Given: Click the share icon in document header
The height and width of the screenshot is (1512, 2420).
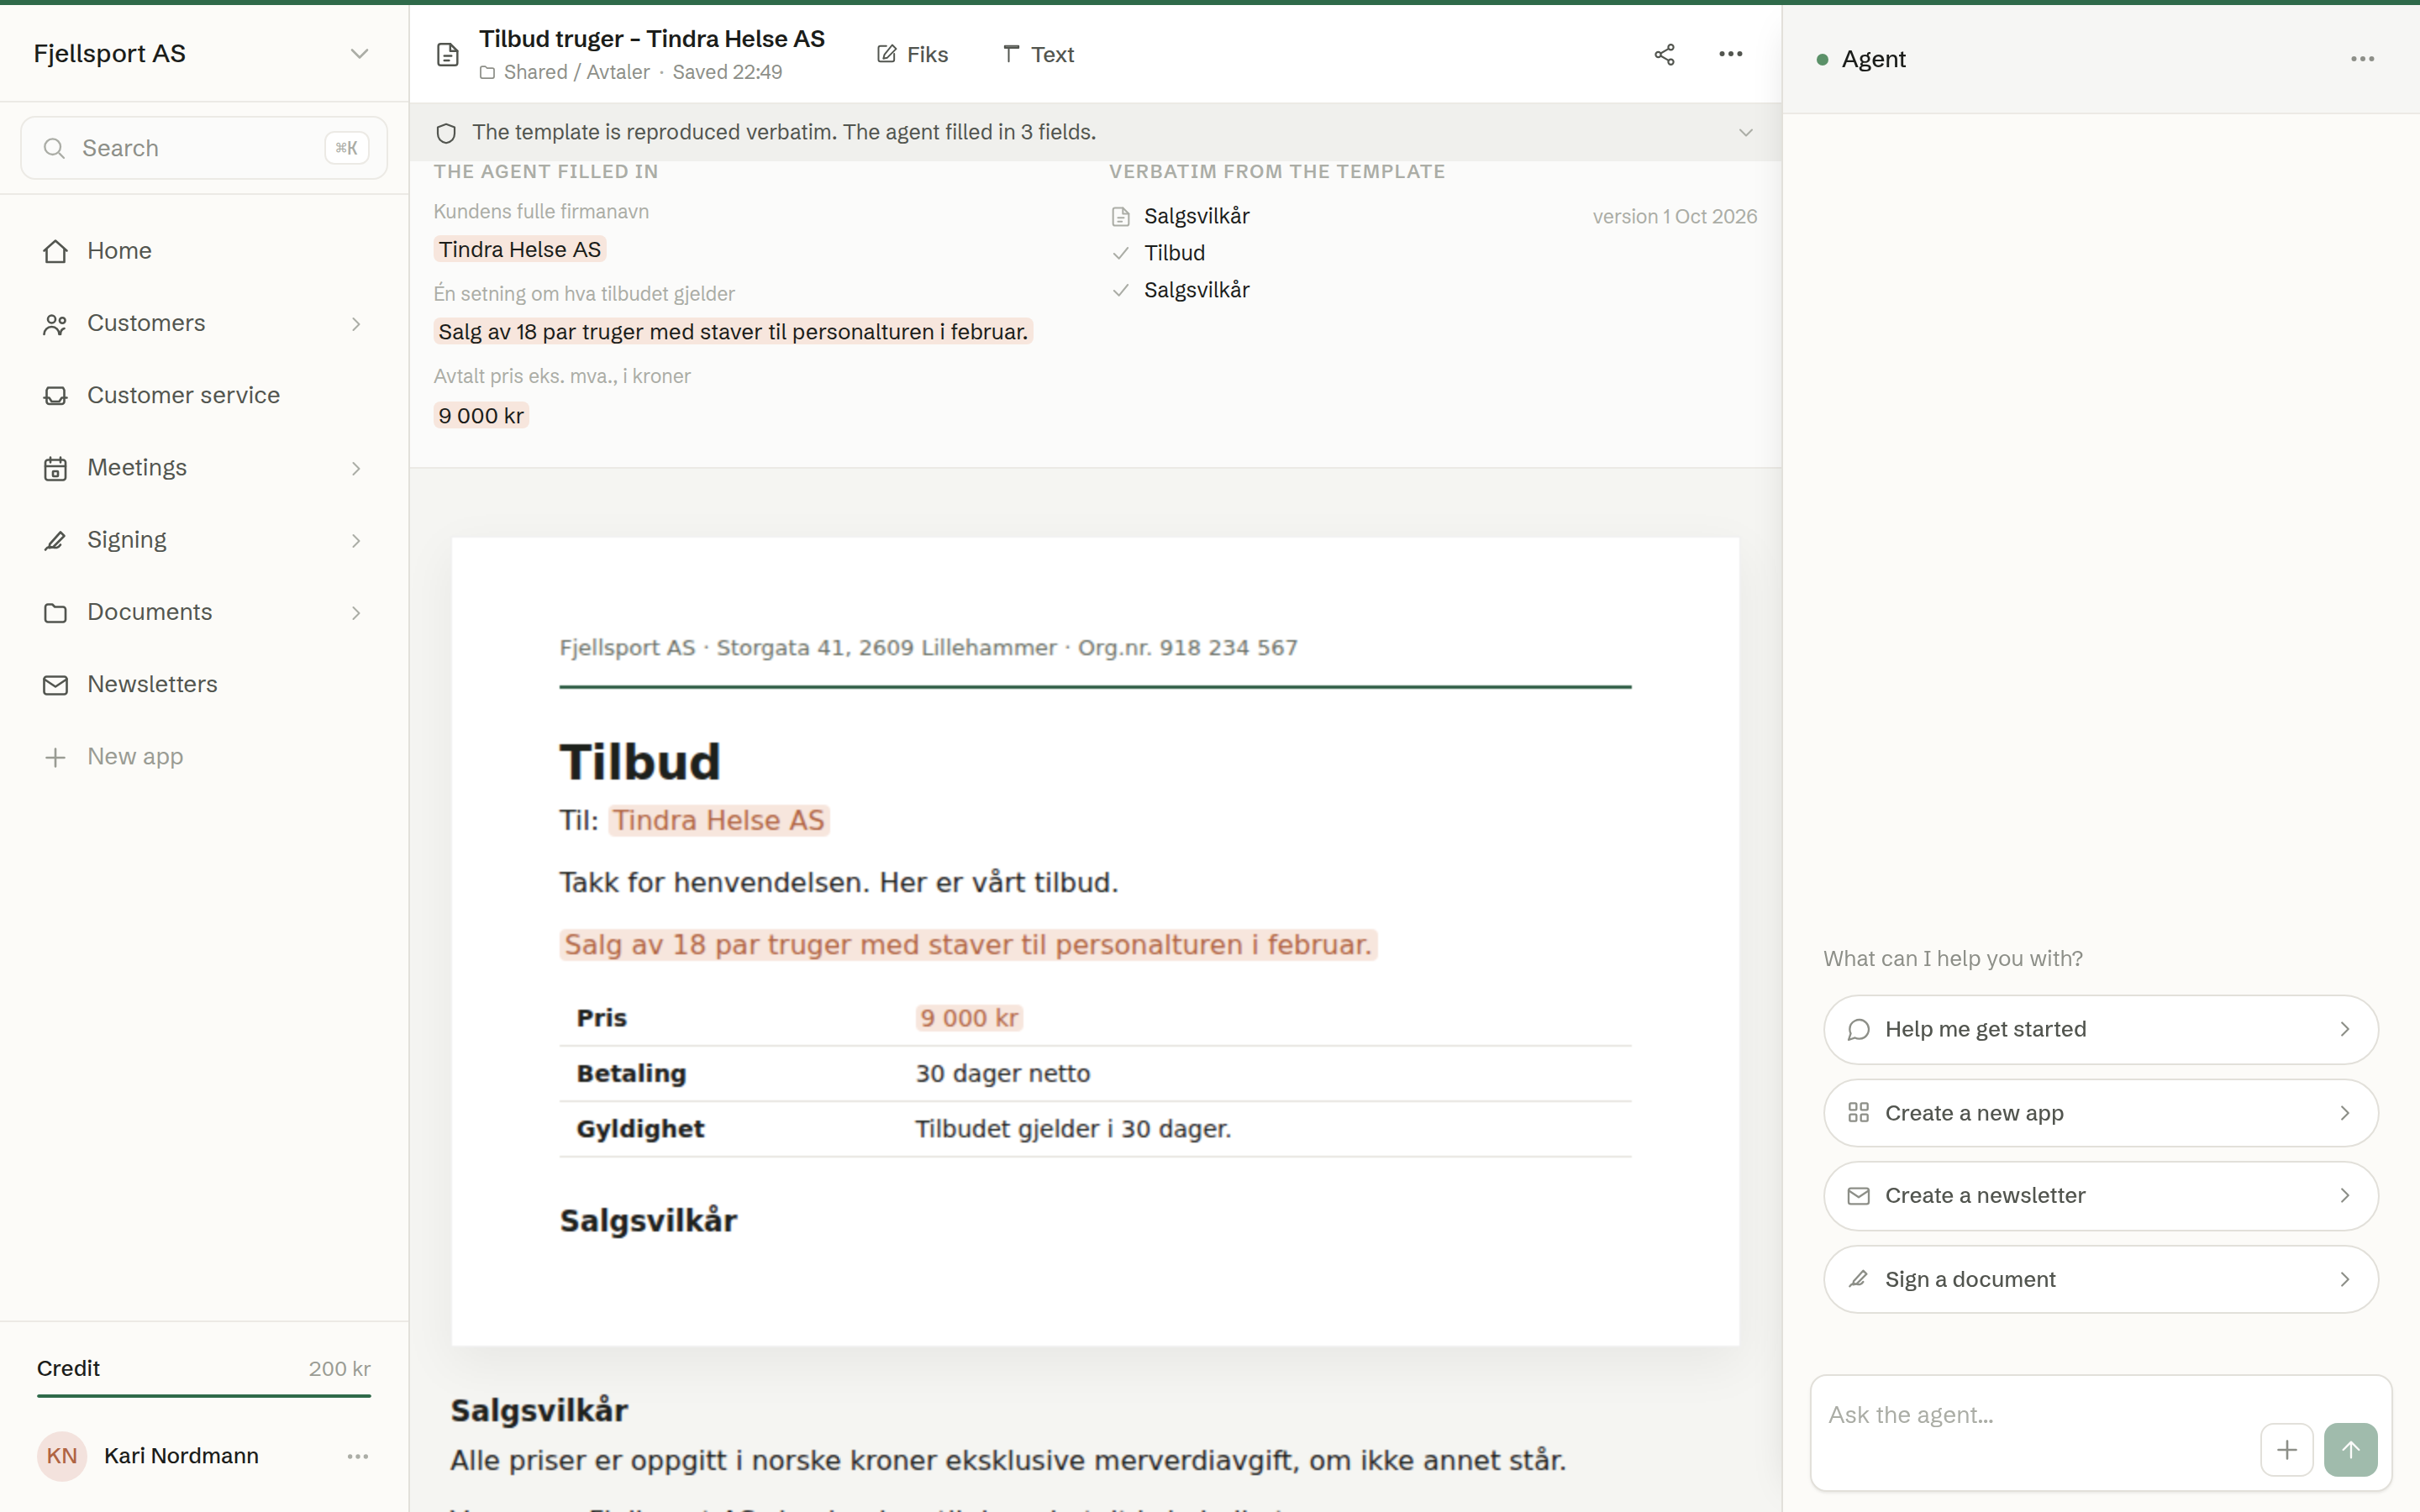Looking at the screenshot, I should (1664, 54).
